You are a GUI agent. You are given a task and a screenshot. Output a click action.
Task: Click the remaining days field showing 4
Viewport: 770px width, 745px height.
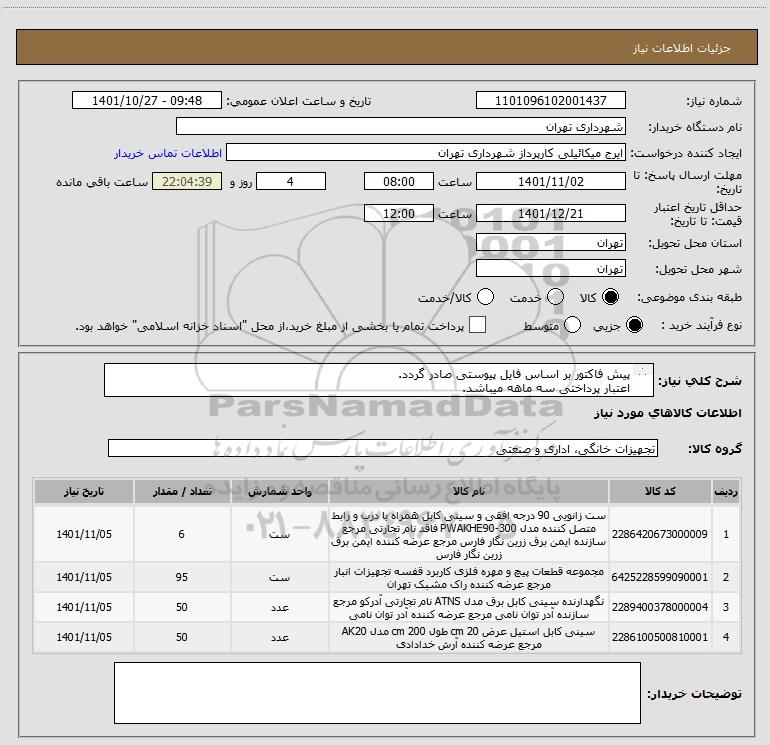click(291, 181)
